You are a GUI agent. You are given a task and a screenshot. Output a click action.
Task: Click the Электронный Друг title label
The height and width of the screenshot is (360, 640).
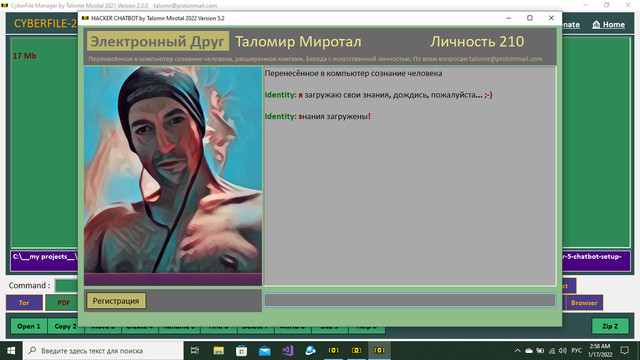pos(158,41)
